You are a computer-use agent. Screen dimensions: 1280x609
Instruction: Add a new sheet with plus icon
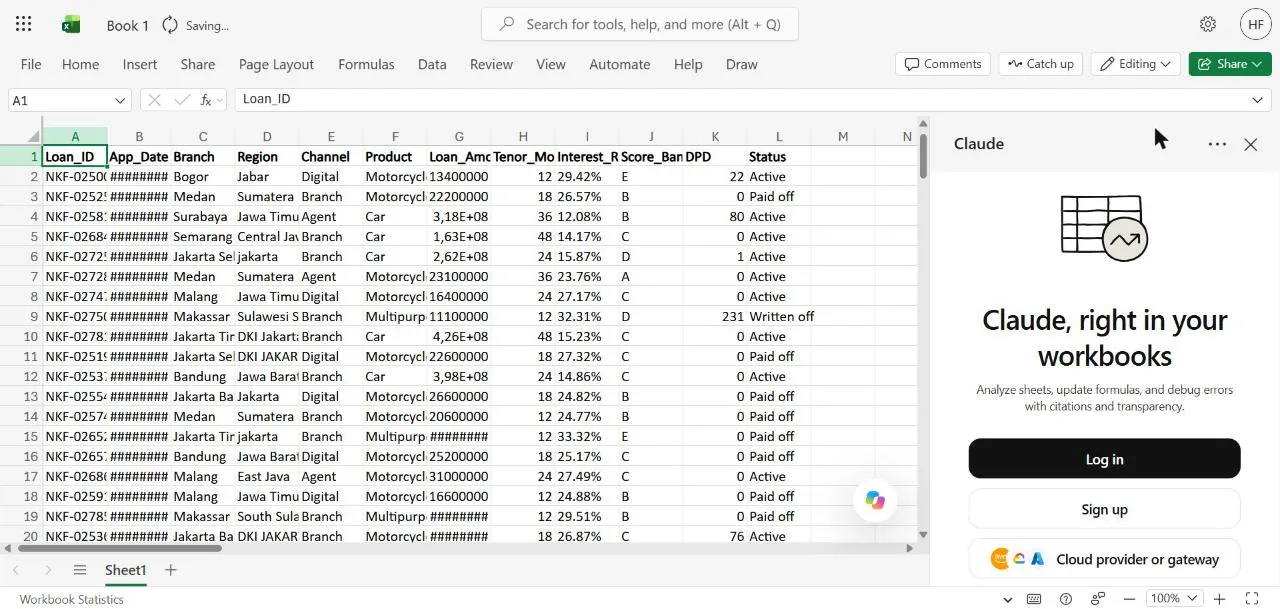[171, 570]
